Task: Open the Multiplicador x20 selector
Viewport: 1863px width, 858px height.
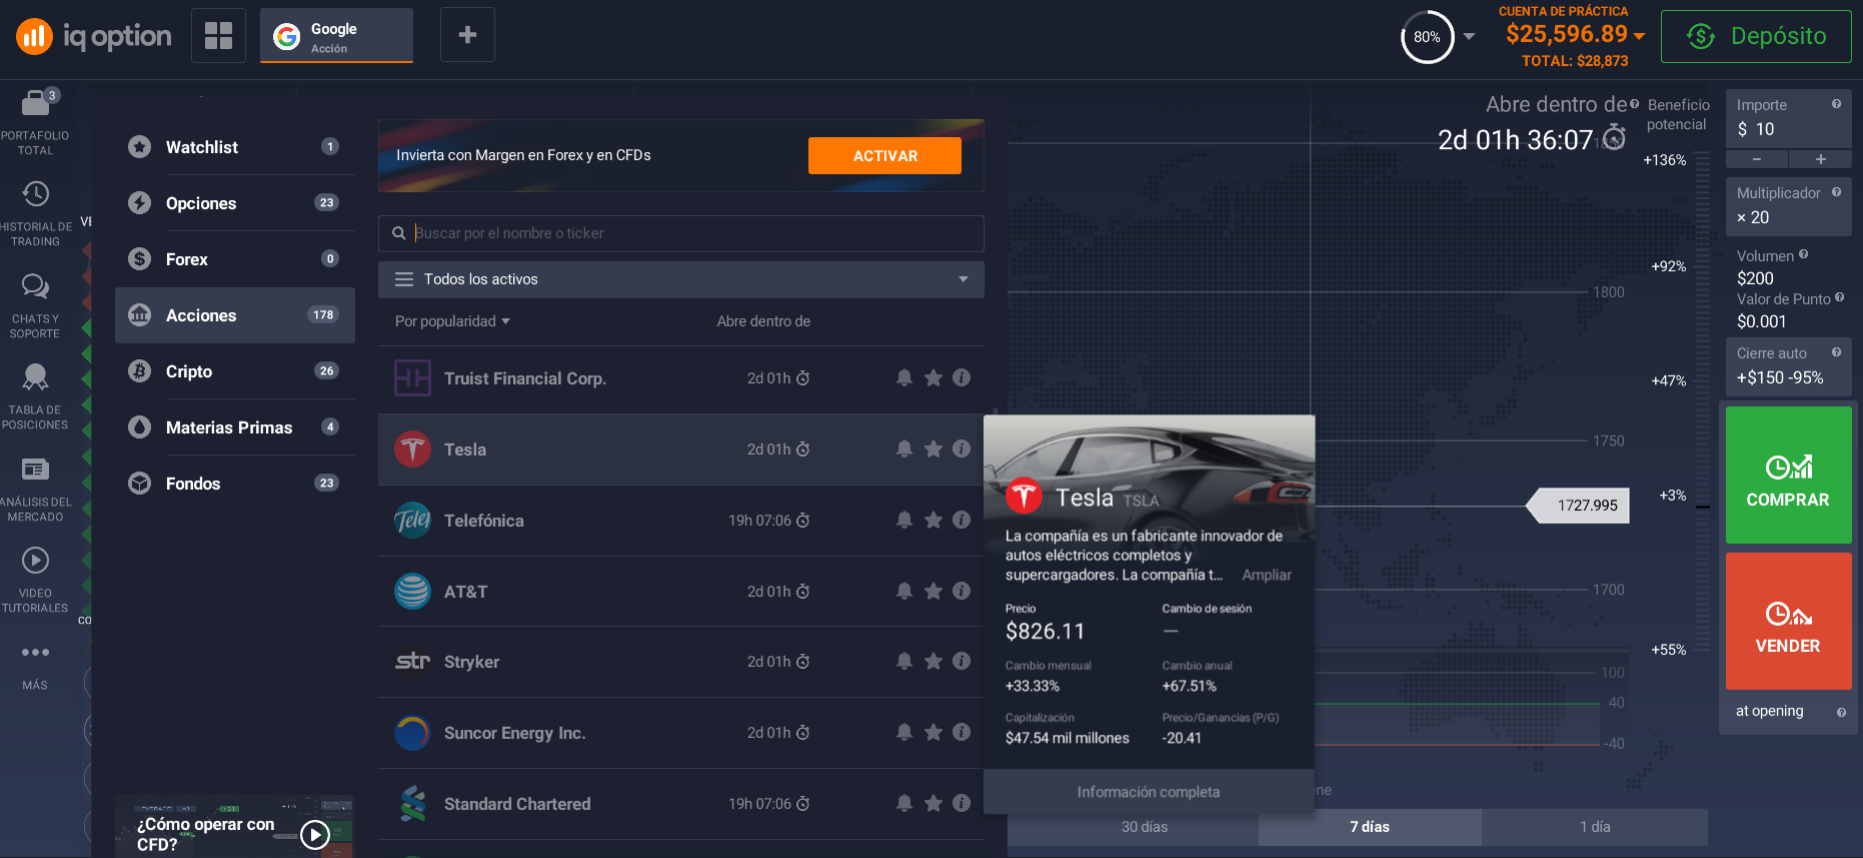Action: point(1788,206)
